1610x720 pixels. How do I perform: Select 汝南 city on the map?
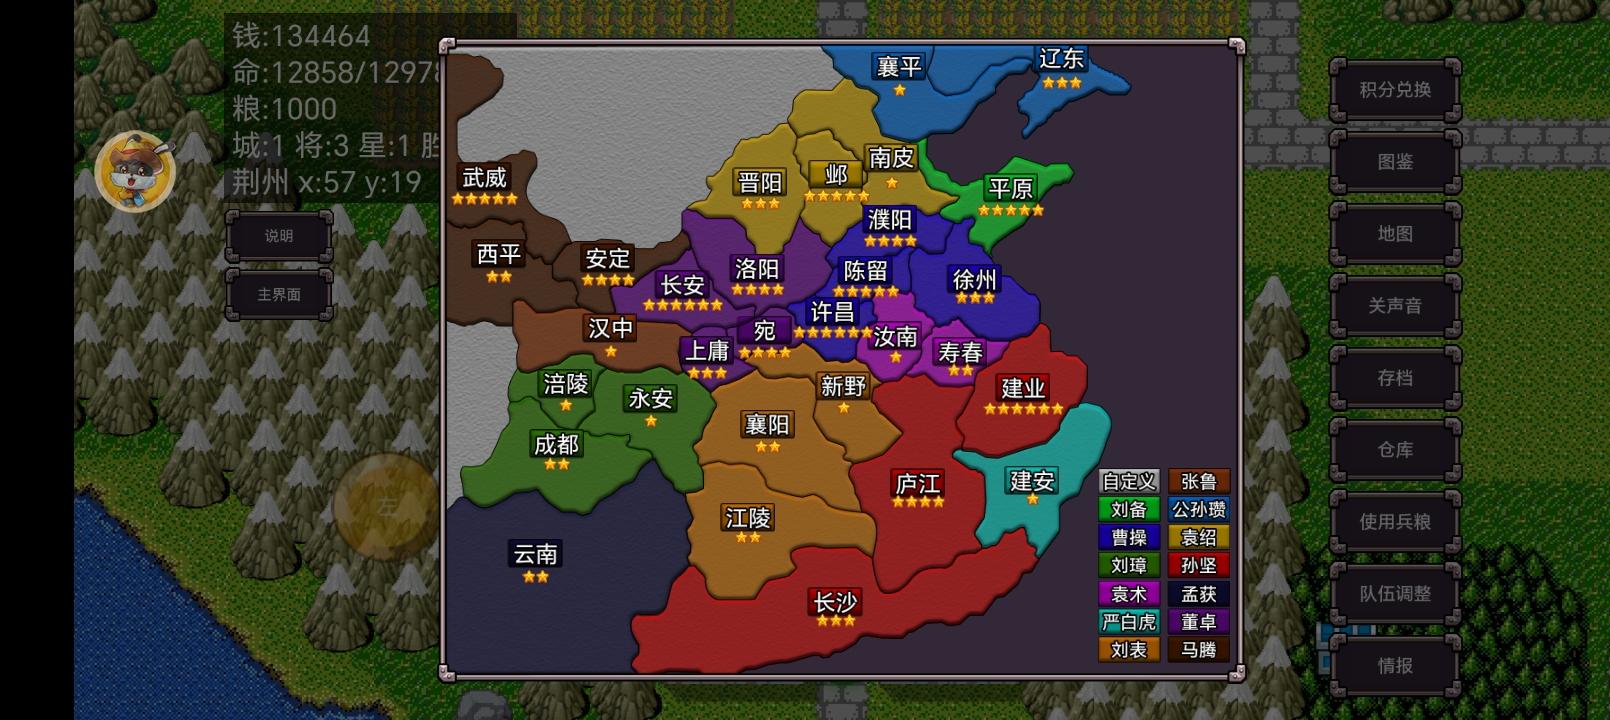pyautogui.click(x=895, y=337)
